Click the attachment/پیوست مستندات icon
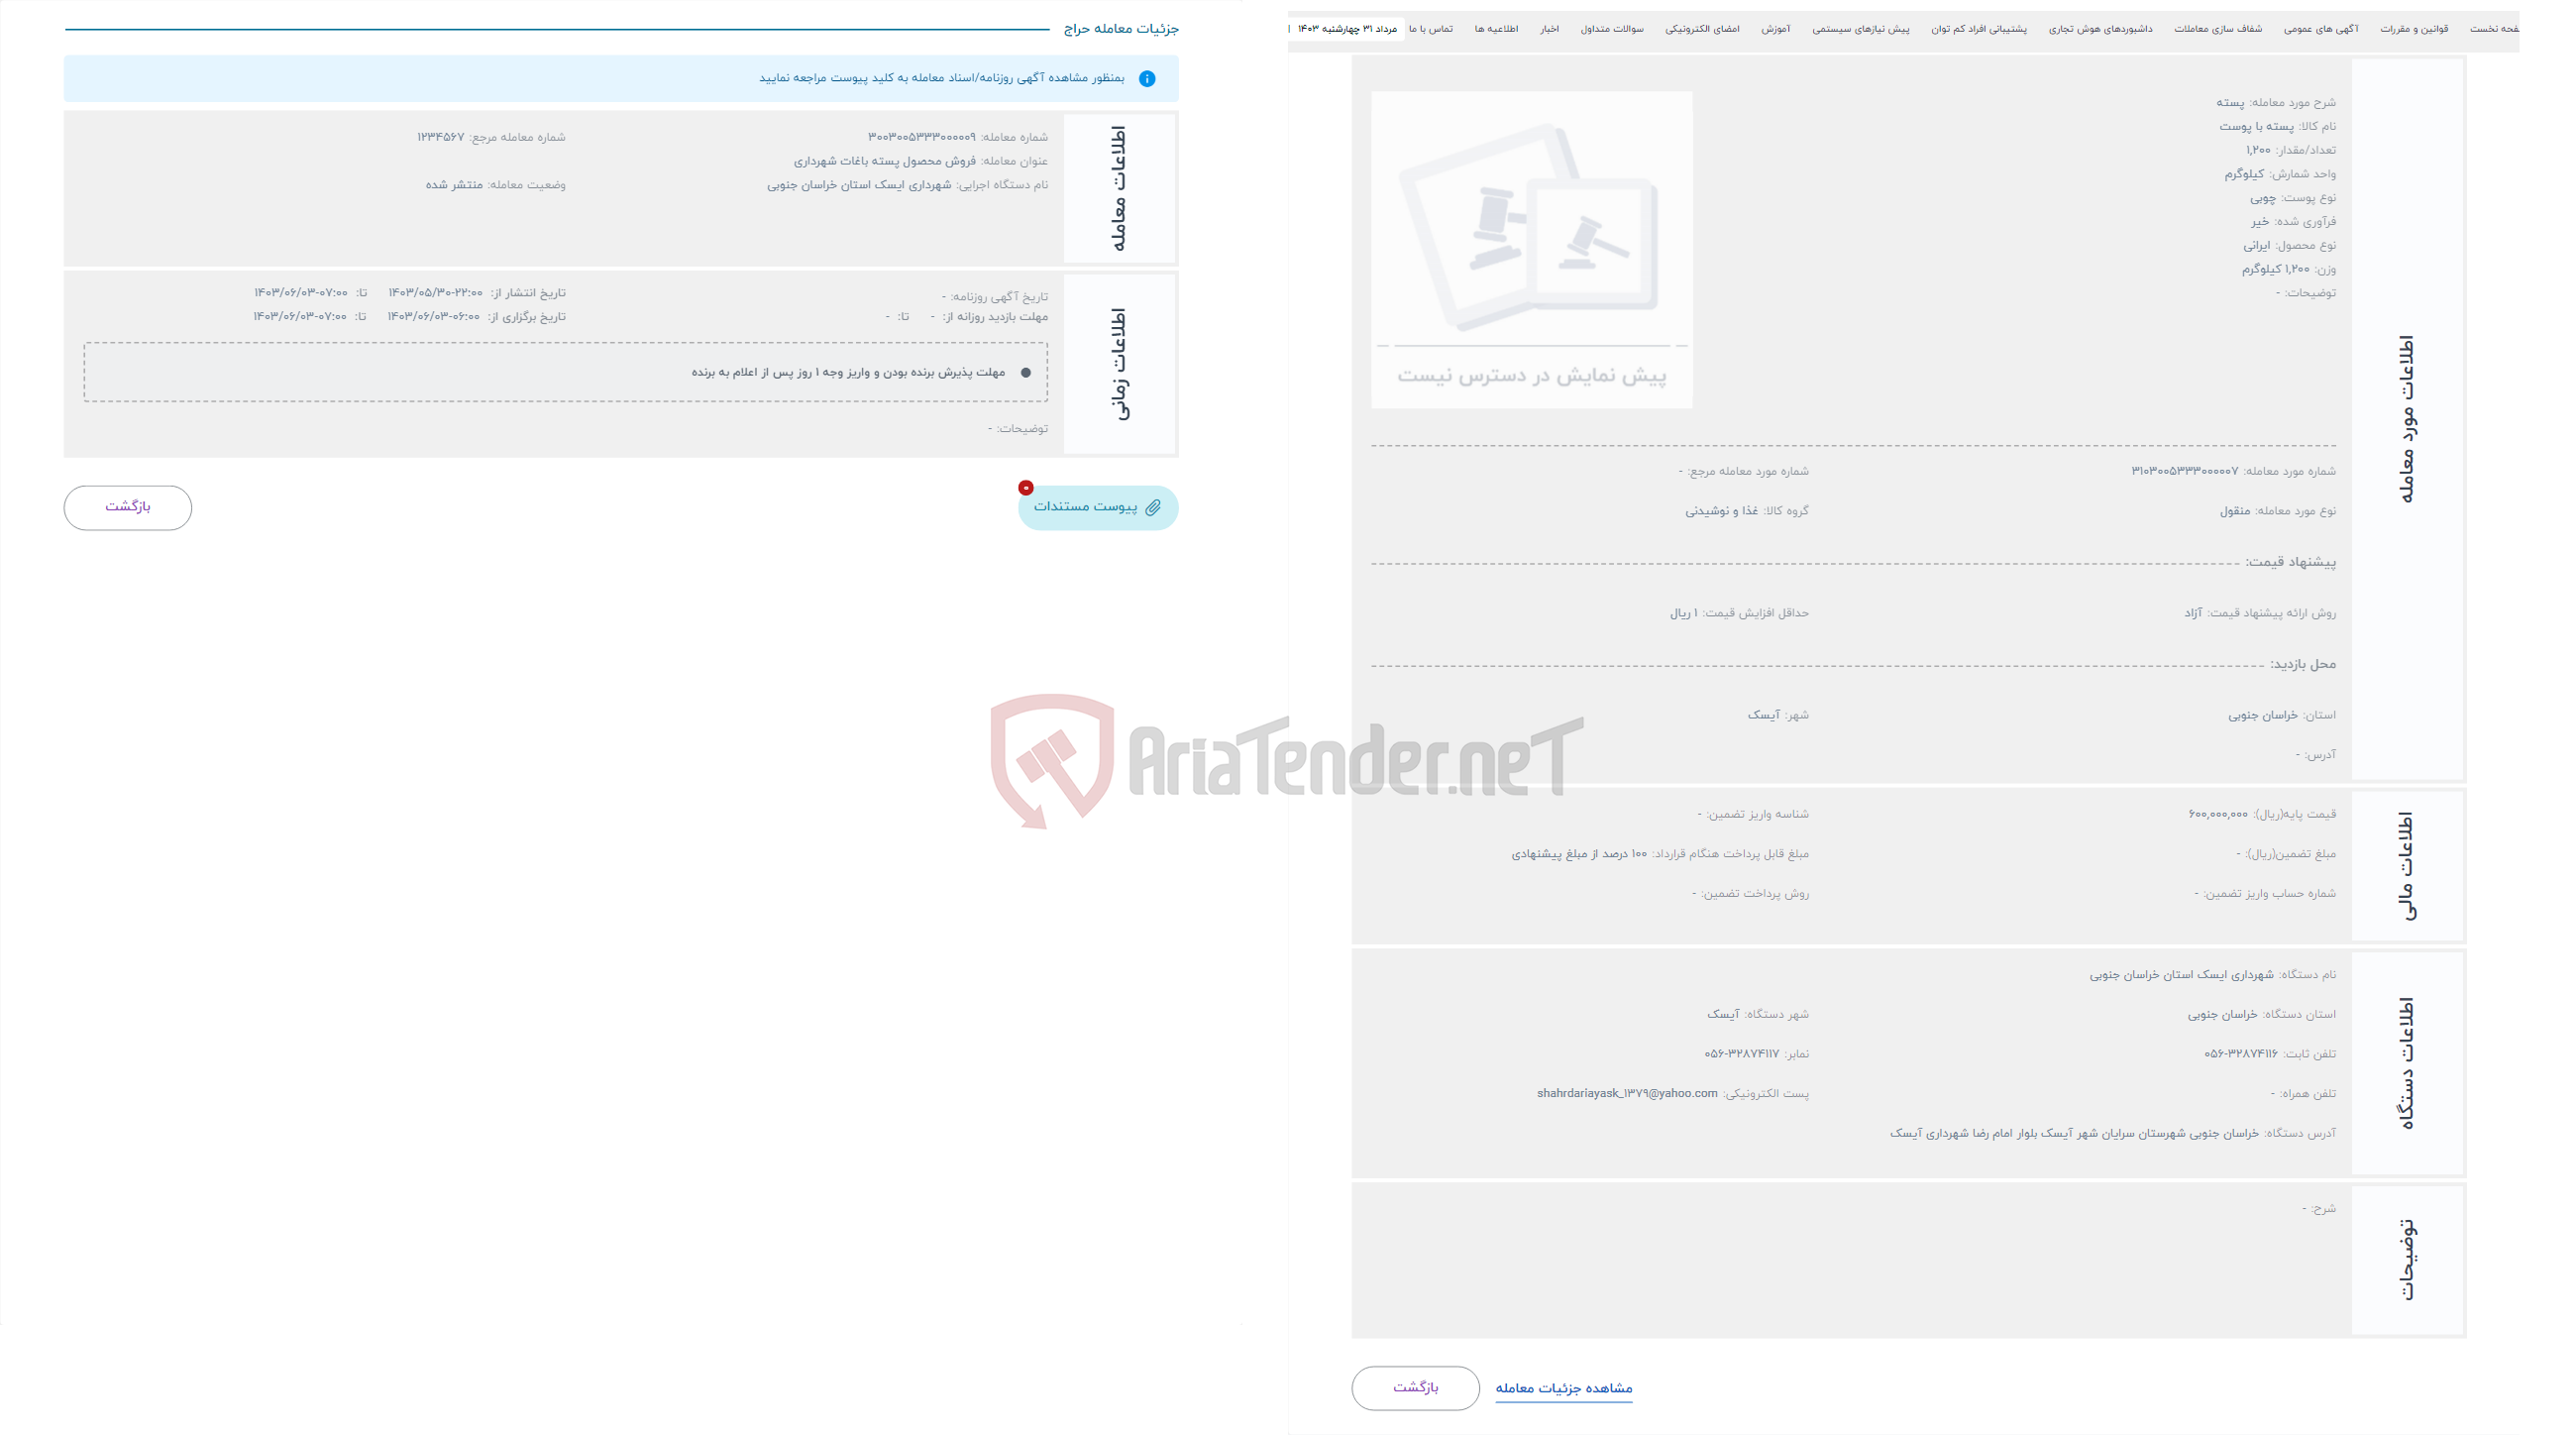 tap(1097, 507)
